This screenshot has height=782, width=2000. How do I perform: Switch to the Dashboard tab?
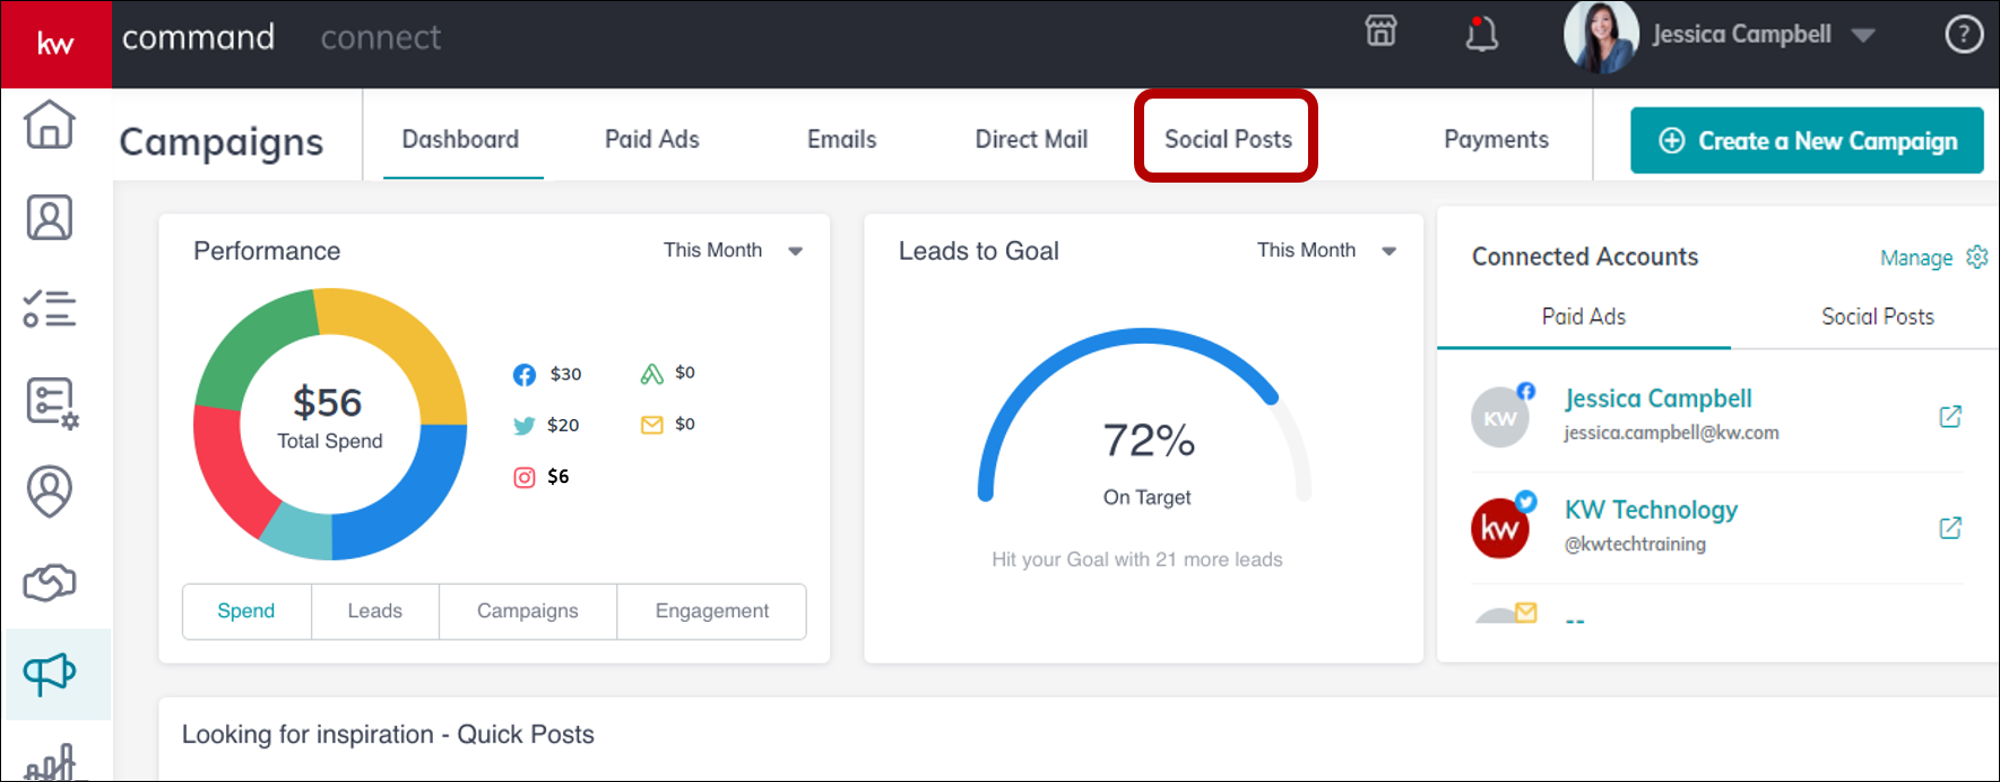461,139
